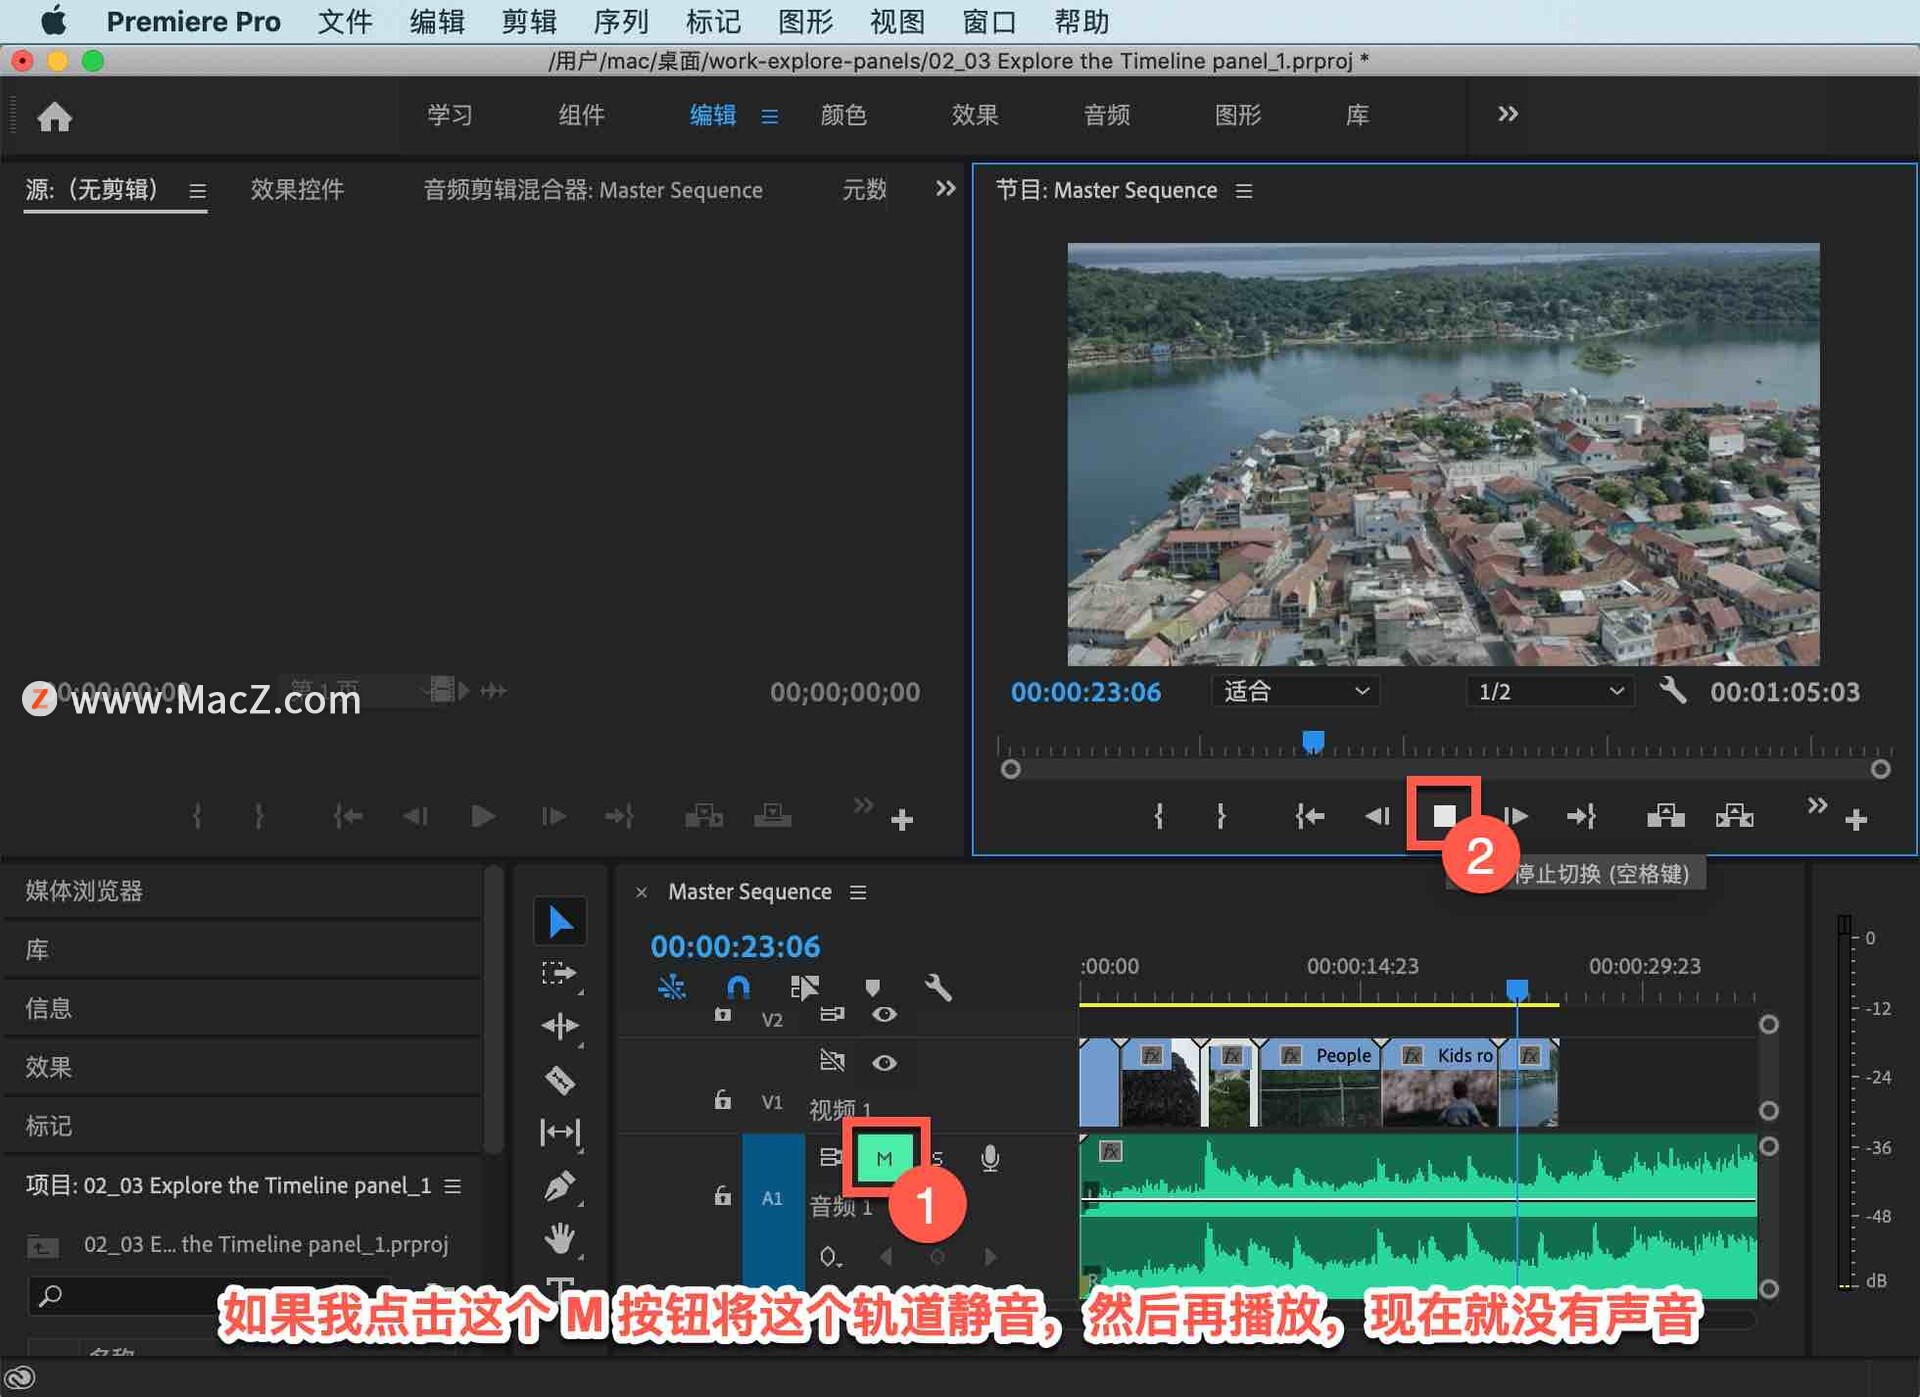
Task: Open 窗口 menu in menu bar
Action: pyautogui.click(x=989, y=21)
